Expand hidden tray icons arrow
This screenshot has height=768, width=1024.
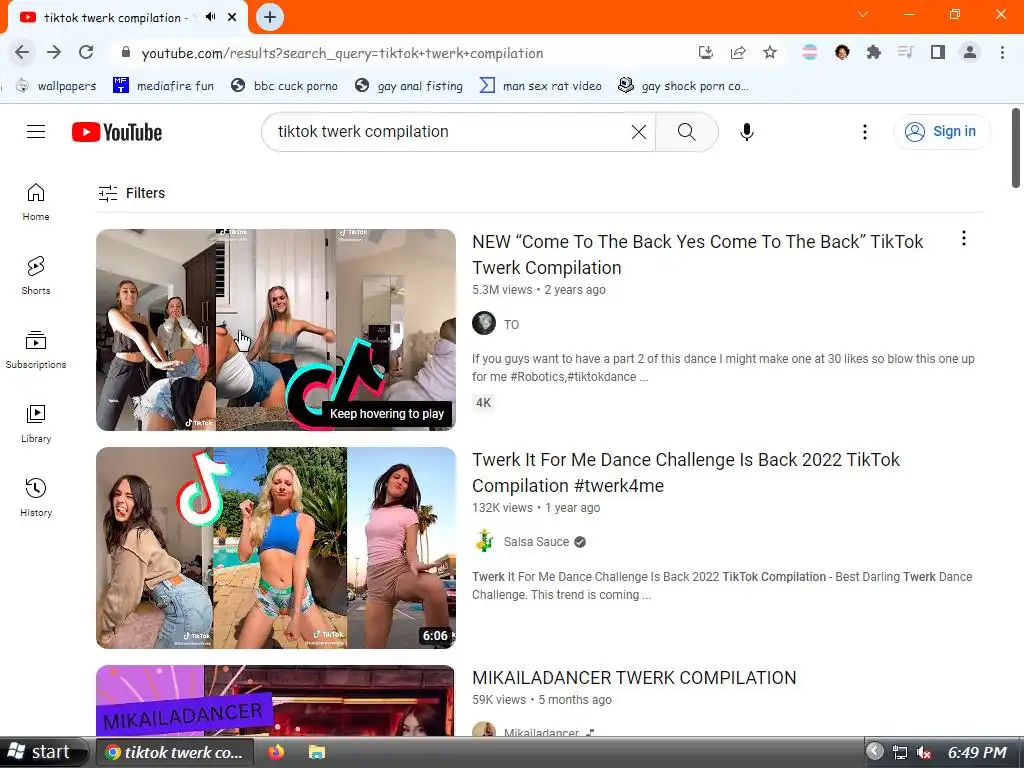click(x=875, y=752)
